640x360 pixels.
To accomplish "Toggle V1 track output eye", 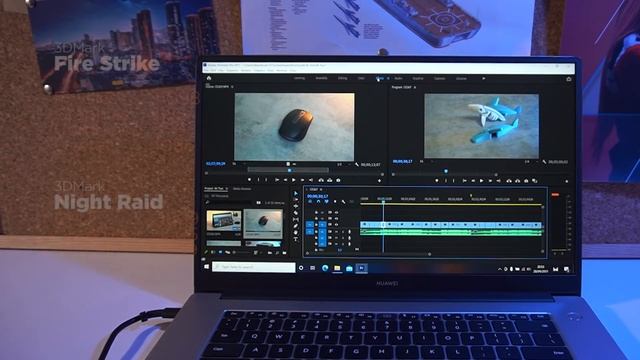I will pos(336,224).
